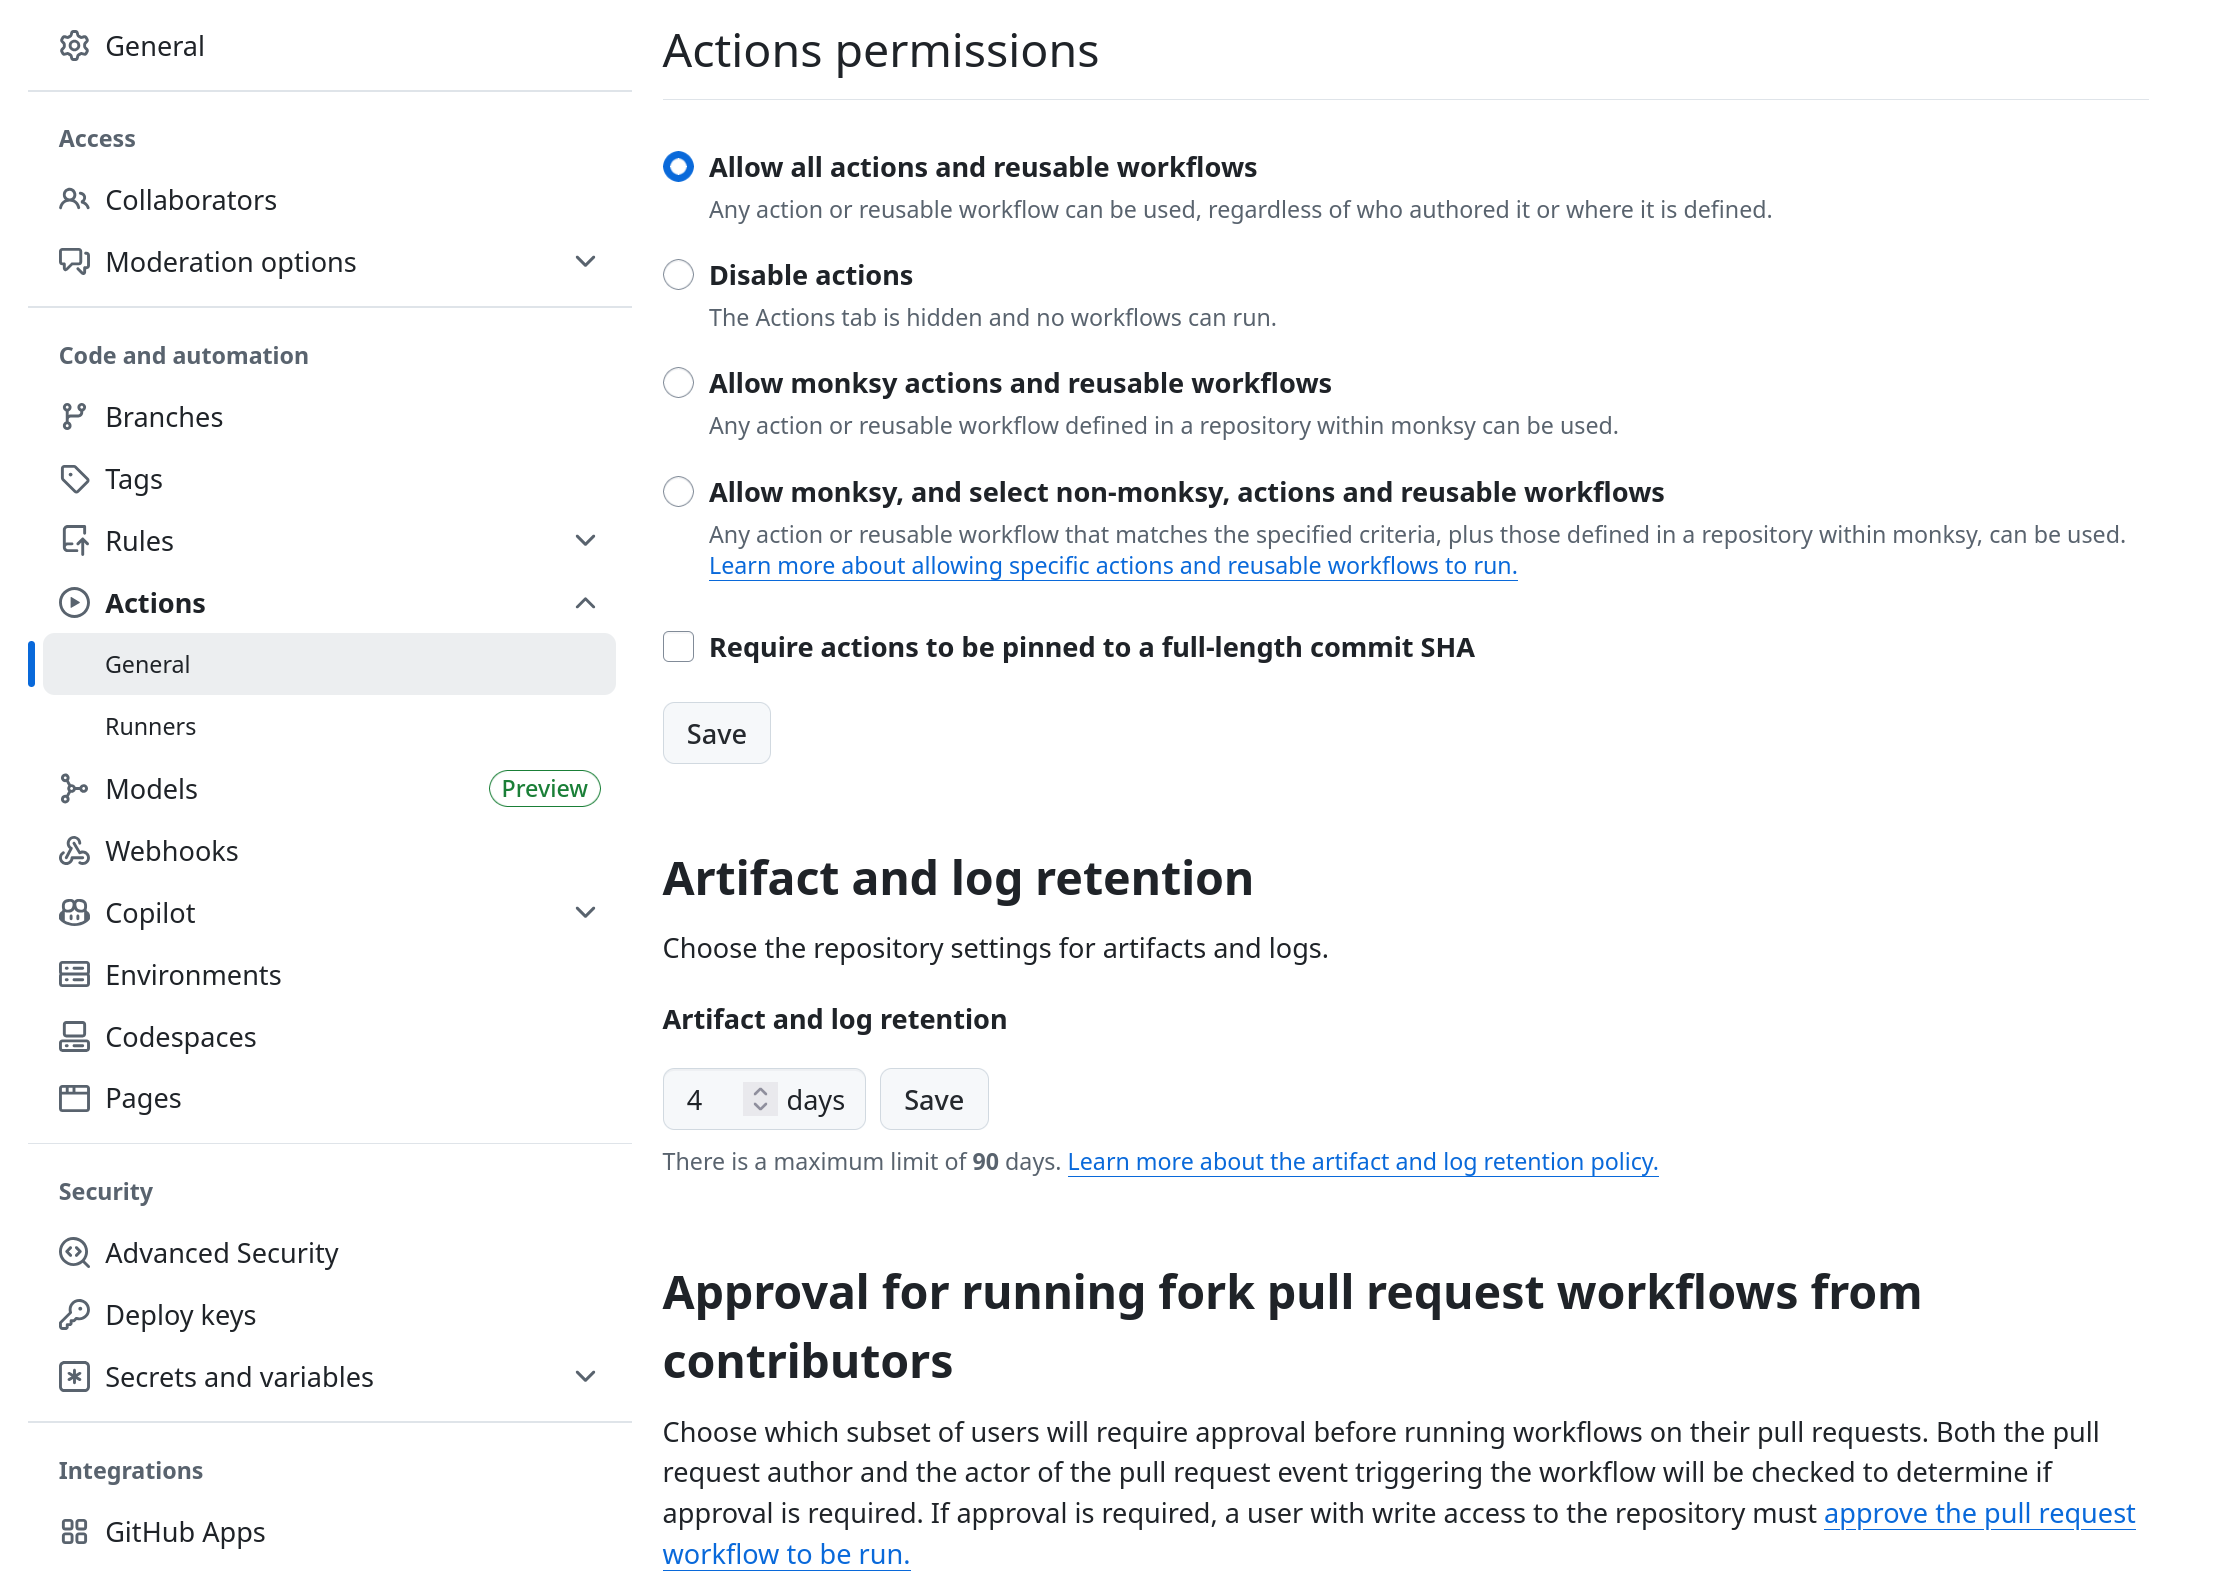Open Deploy keys via the key icon
Screen dimensions: 2215x1573
point(75,1314)
